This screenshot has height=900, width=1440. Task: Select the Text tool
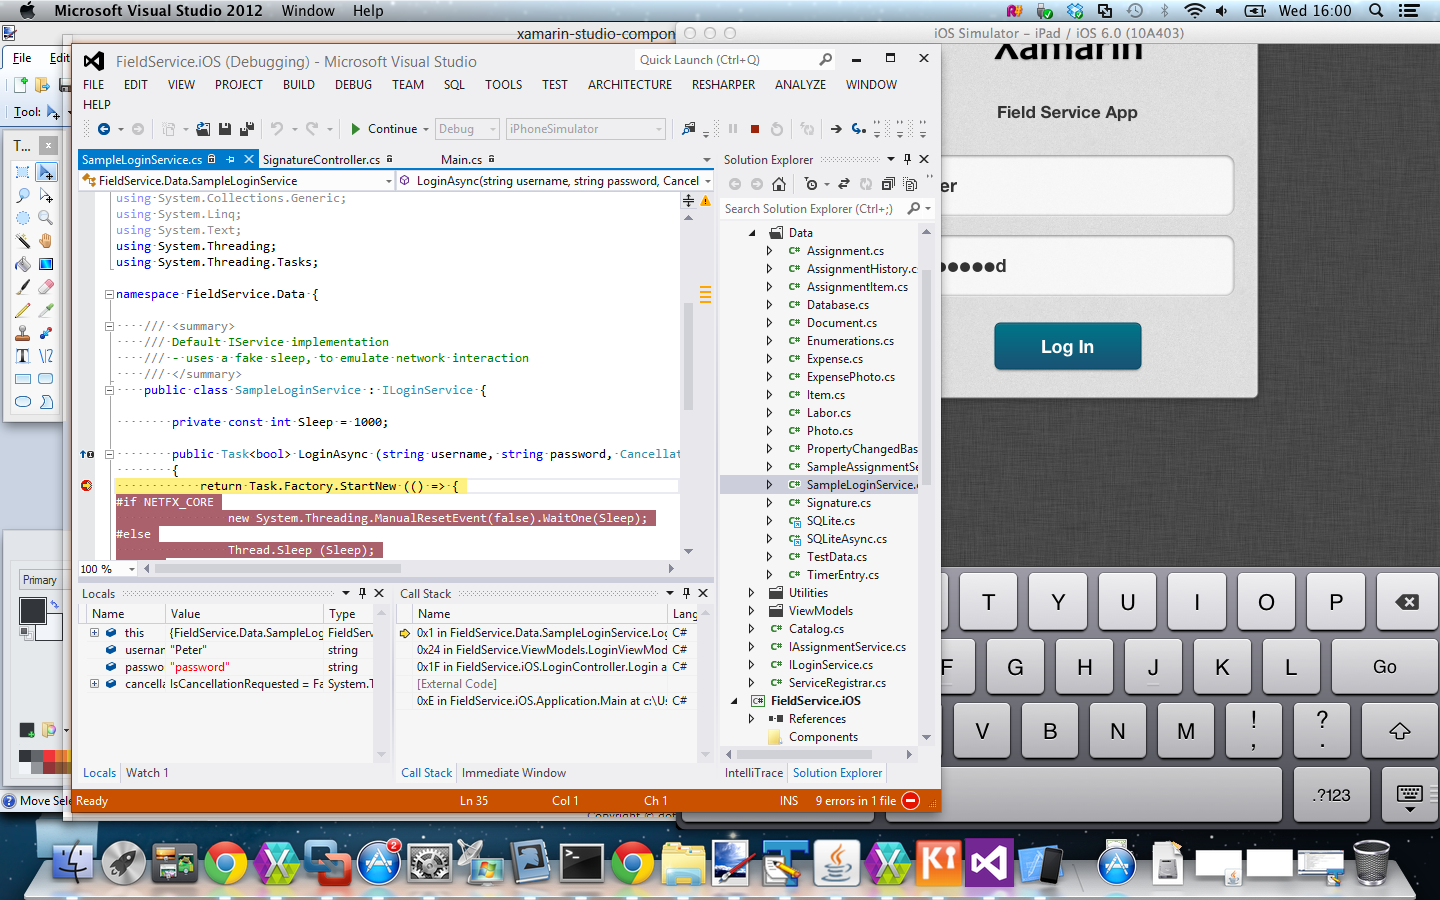click(23, 356)
